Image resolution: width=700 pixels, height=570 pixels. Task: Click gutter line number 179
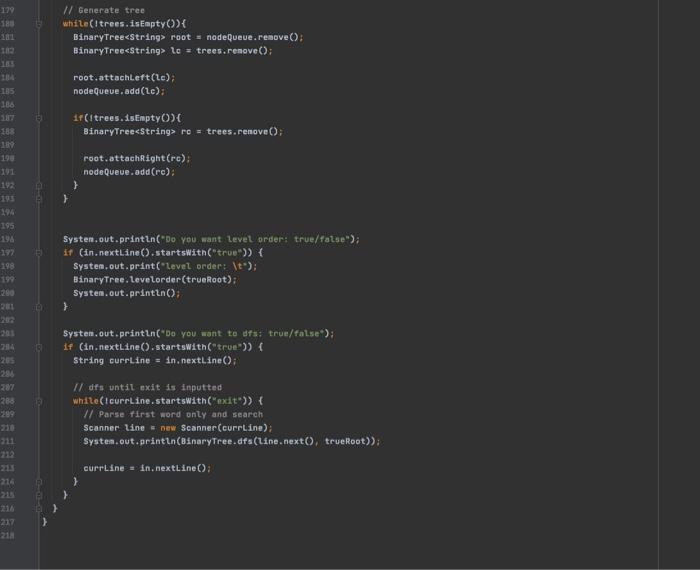(7, 10)
